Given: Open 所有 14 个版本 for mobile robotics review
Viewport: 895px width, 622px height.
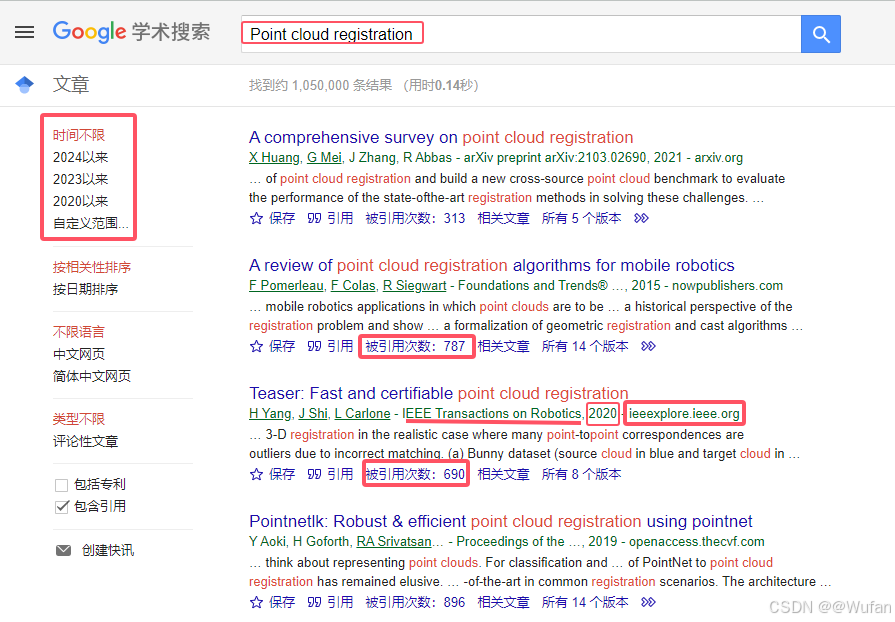Looking at the screenshot, I should (585, 346).
